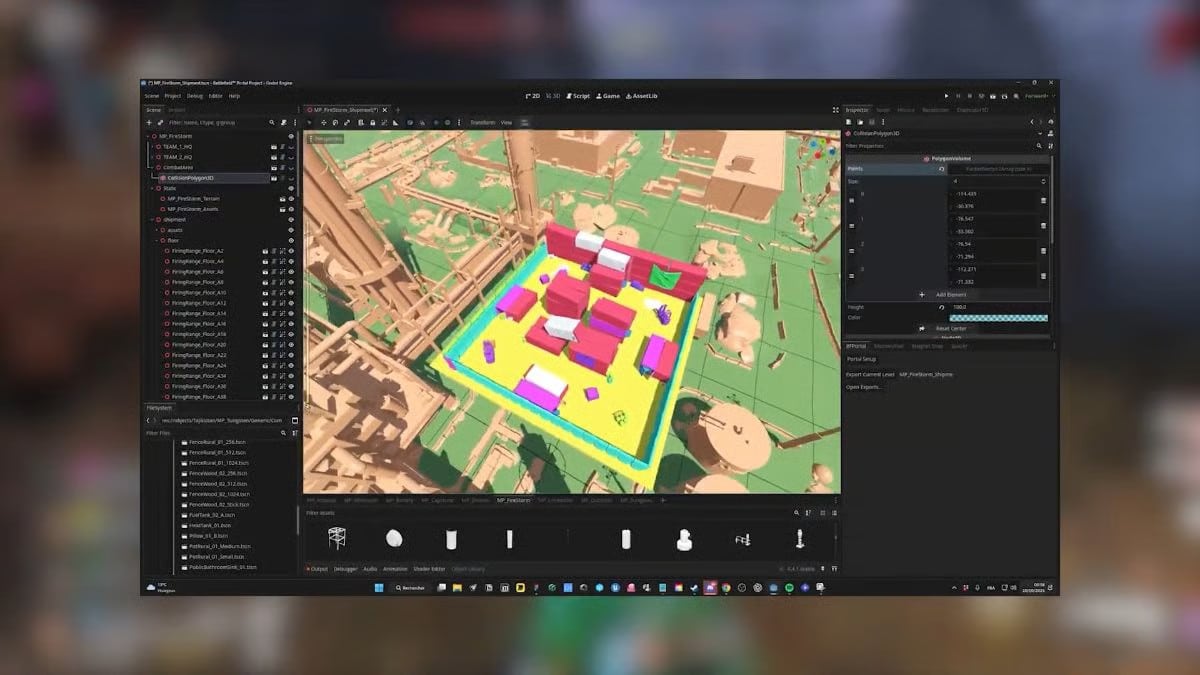The width and height of the screenshot is (1200, 675).
Task: Toggle visibility of MP_FireStorm_Terrain
Action: coord(291,198)
